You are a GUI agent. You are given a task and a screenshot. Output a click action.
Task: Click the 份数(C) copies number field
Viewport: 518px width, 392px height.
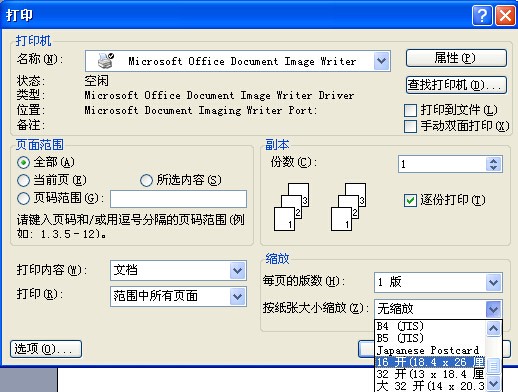(442, 164)
